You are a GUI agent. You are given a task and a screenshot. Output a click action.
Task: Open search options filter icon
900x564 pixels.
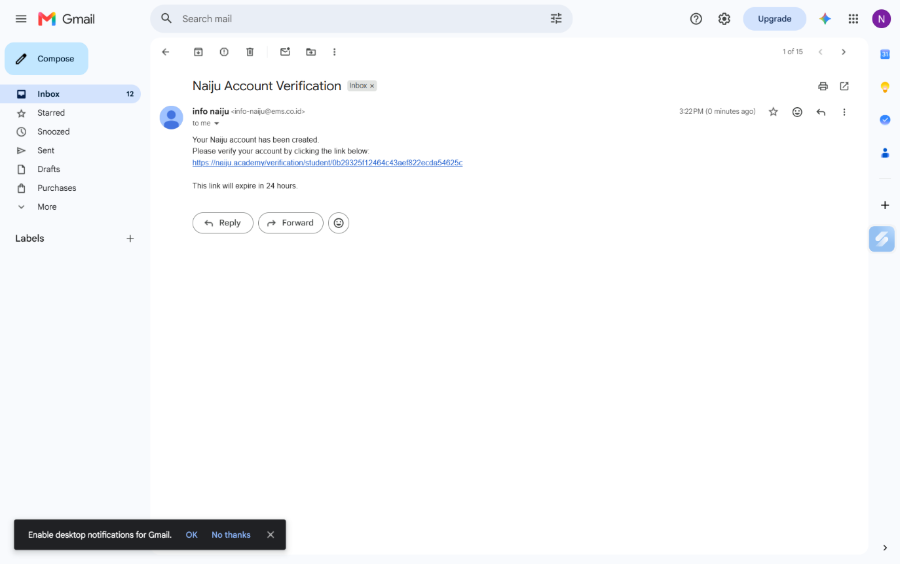pos(556,18)
